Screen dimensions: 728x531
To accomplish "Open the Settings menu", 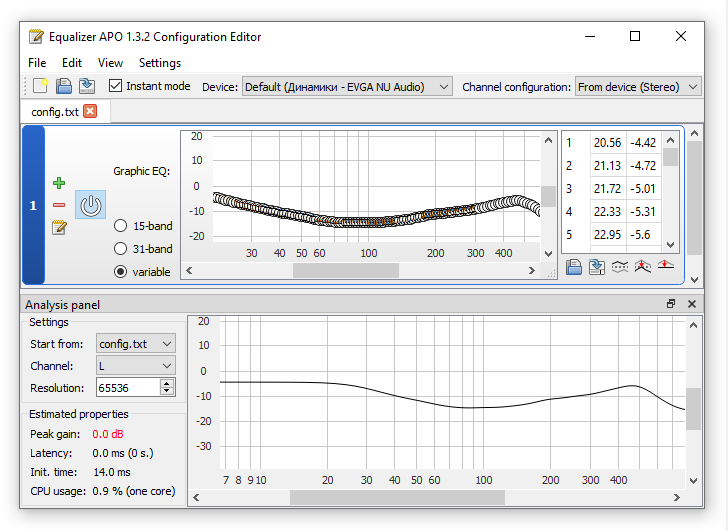I will click(x=160, y=63).
